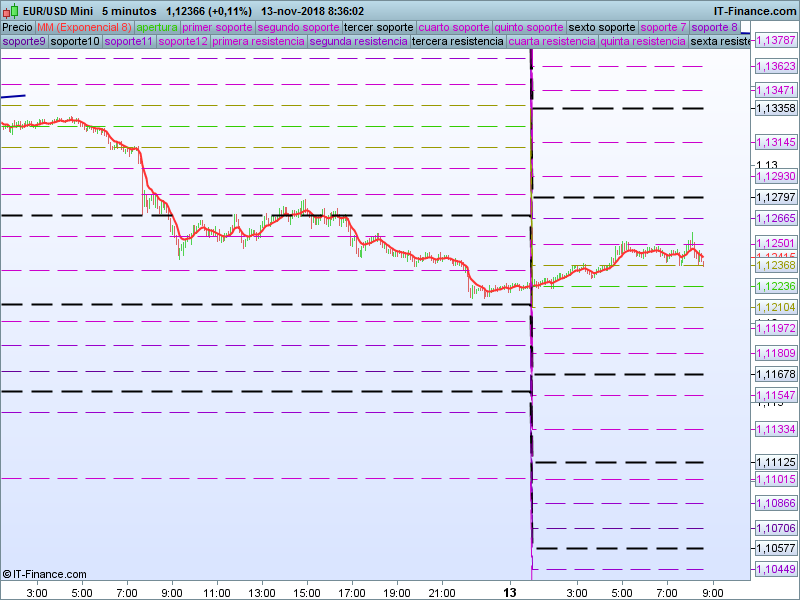Click the olive 1,12104 price level tag

click(x=776, y=307)
